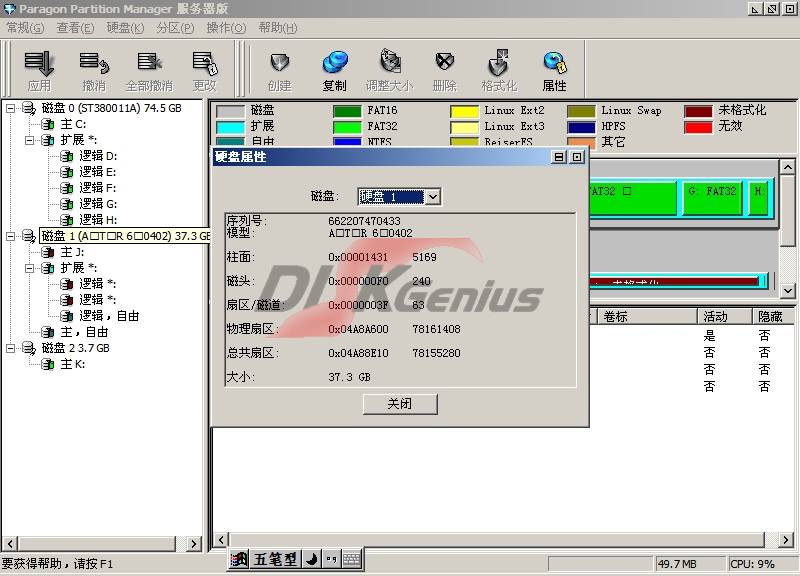The height and width of the screenshot is (576, 800).
Task: Click the 复制 (Copy) partition icon
Action: point(335,64)
